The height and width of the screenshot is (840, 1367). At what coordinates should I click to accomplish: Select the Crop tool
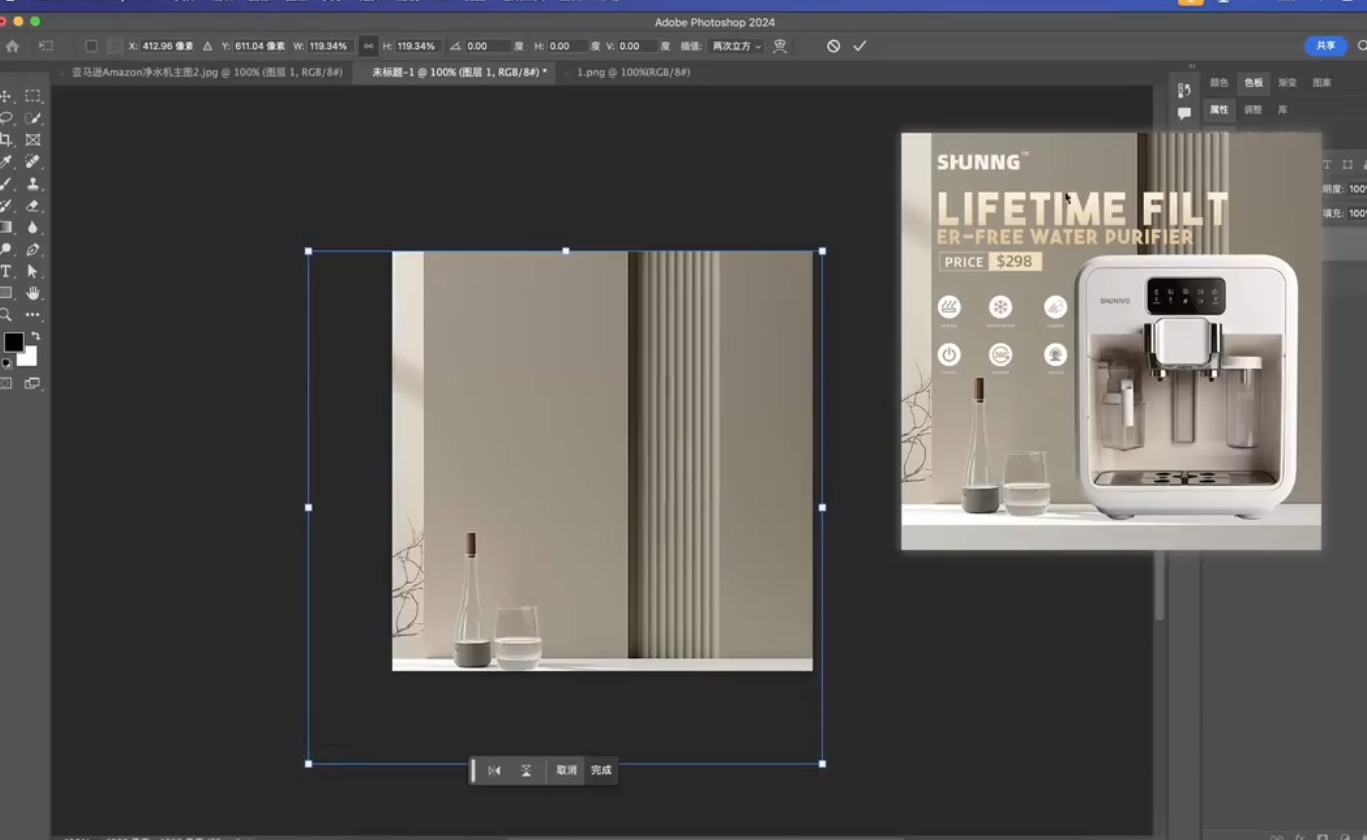coord(6,140)
